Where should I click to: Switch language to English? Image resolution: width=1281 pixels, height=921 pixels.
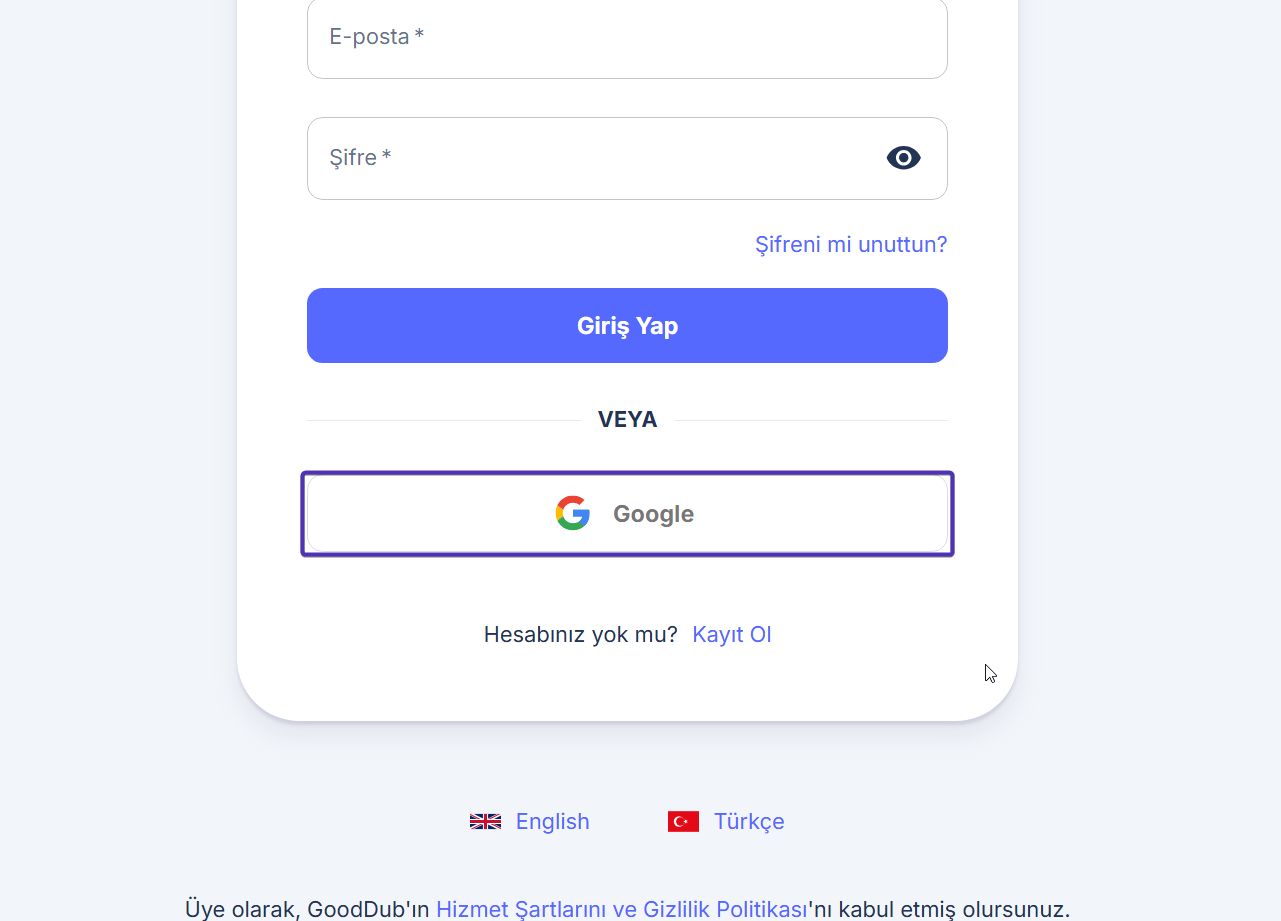pos(552,821)
